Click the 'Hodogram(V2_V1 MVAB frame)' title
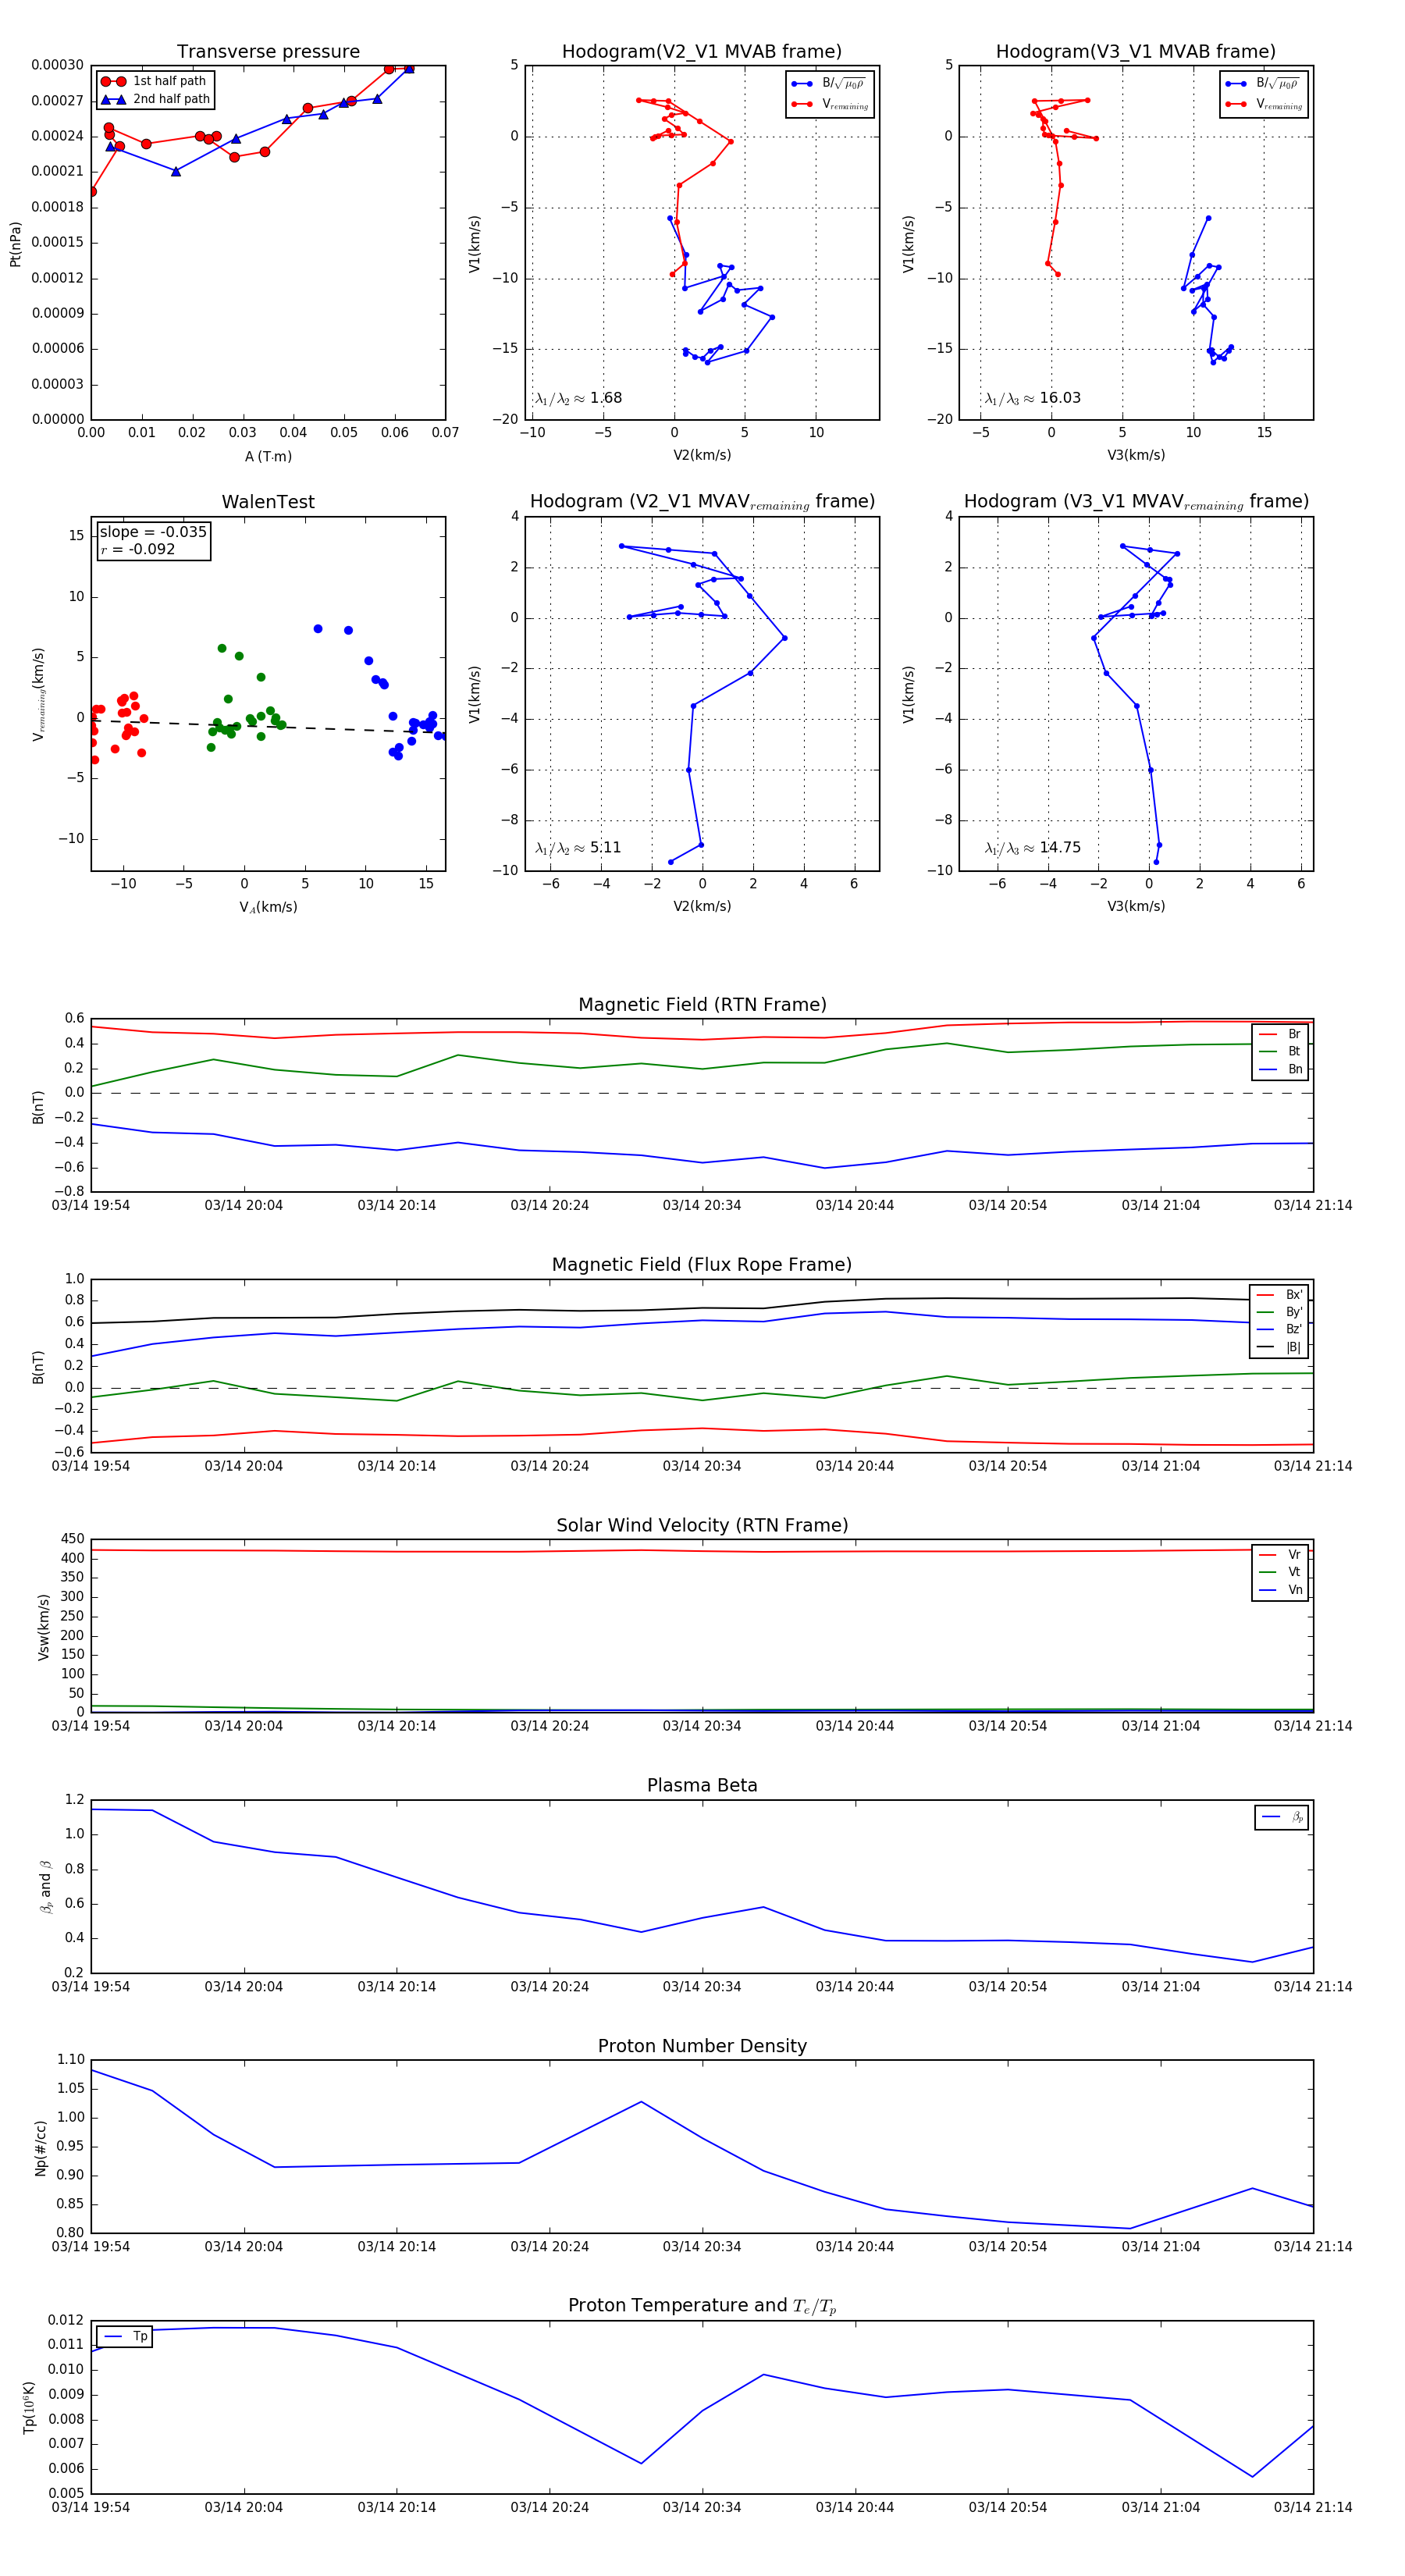 702,52
